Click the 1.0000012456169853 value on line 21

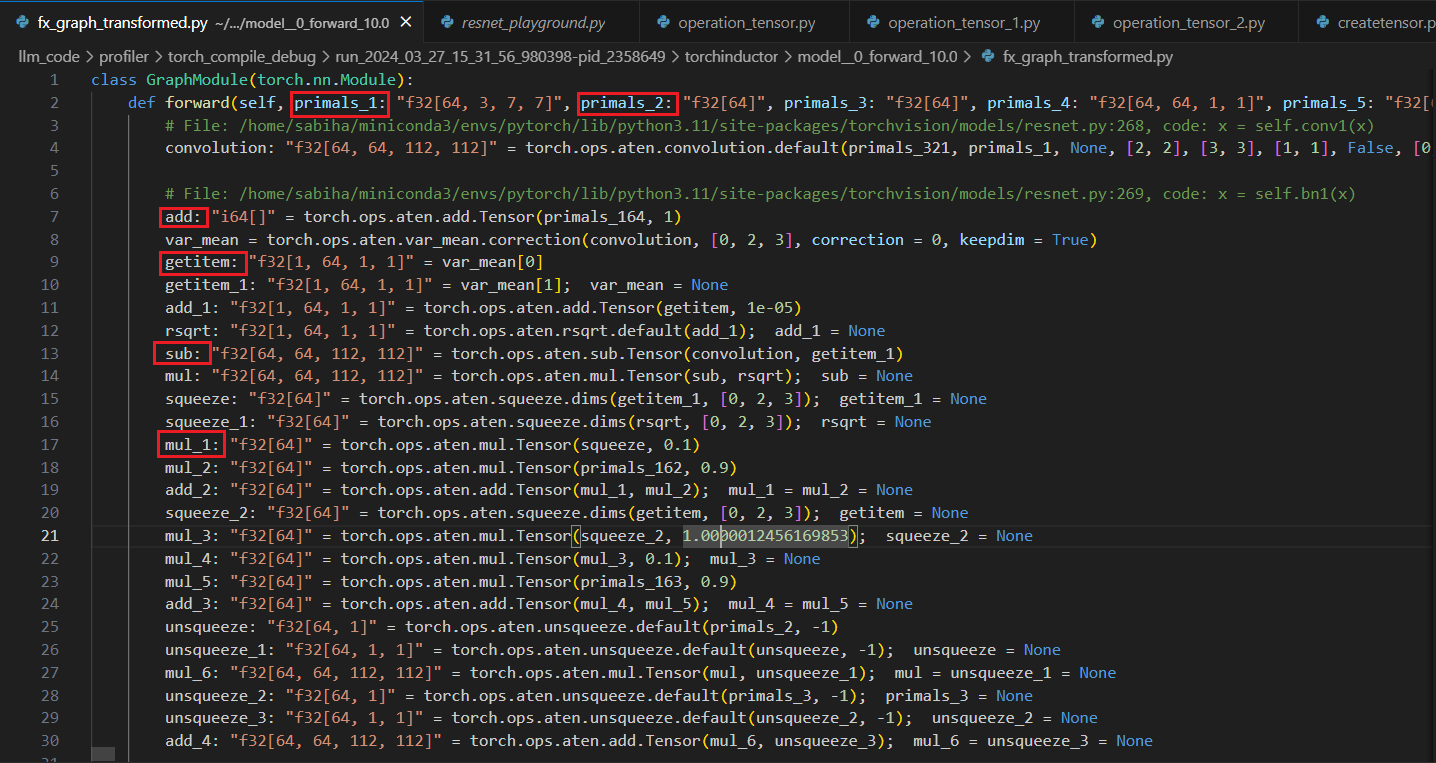point(766,536)
